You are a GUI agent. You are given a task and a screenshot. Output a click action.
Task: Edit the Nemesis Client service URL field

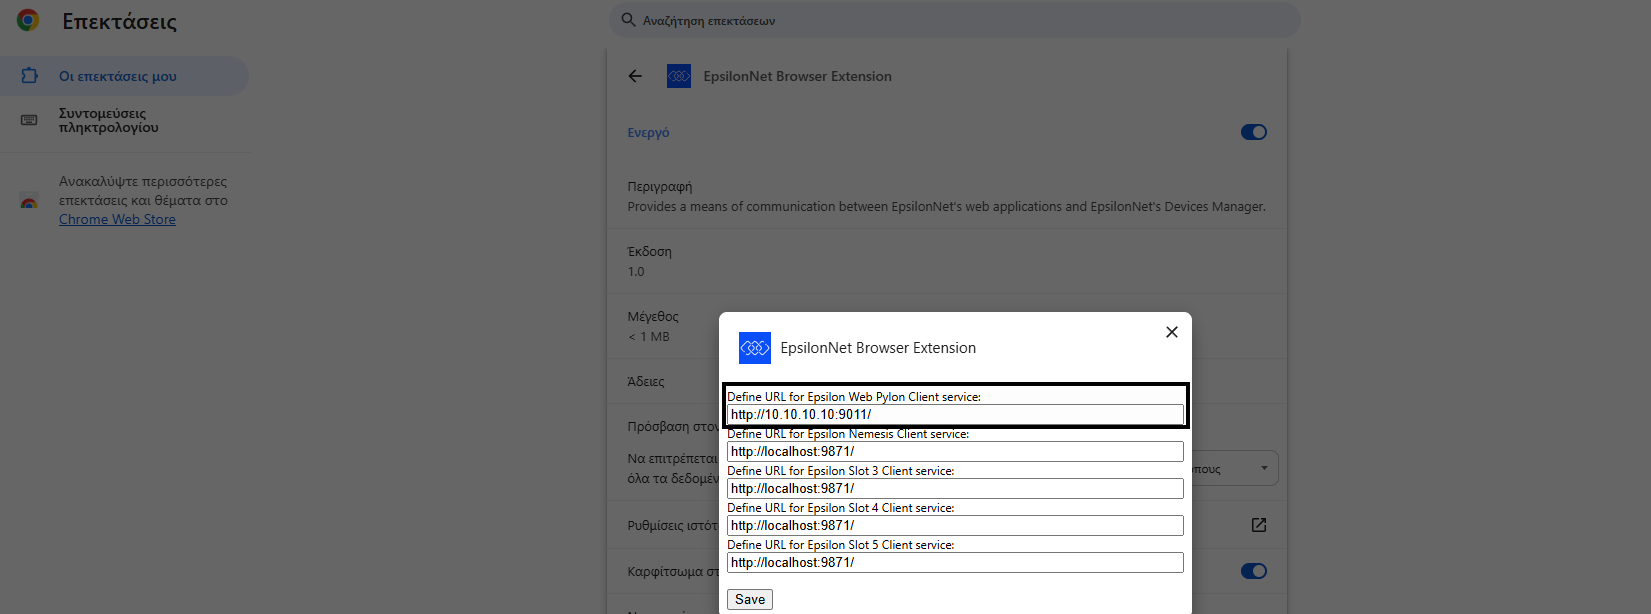pos(955,451)
